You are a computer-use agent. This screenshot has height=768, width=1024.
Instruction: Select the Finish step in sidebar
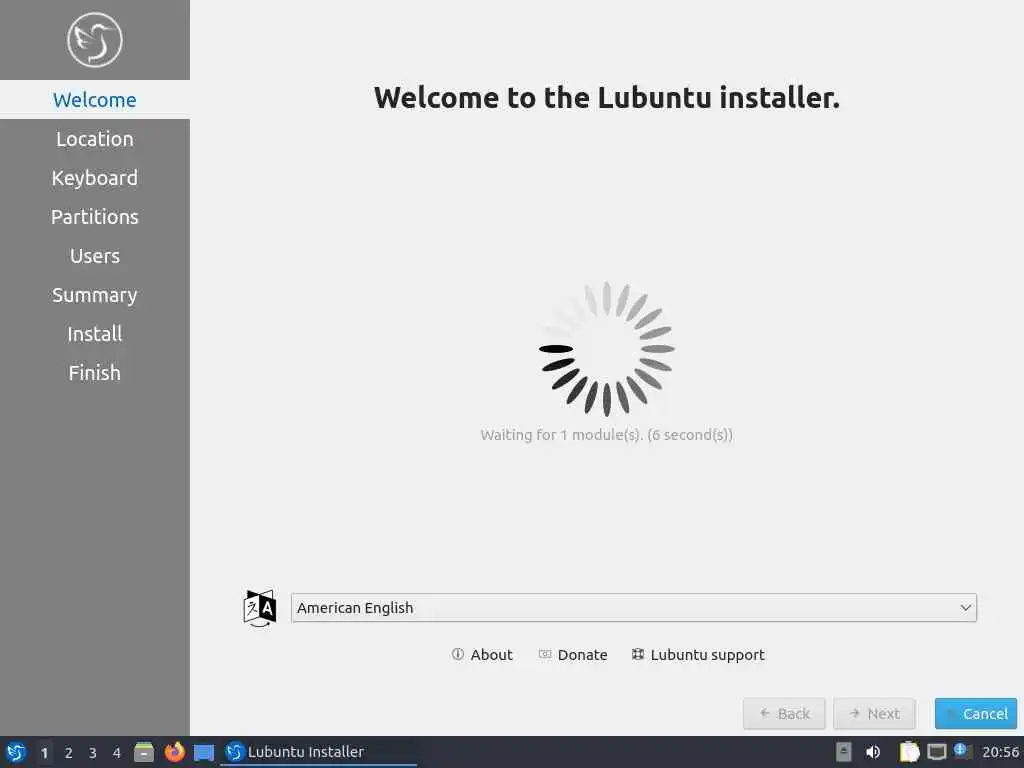click(95, 373)
